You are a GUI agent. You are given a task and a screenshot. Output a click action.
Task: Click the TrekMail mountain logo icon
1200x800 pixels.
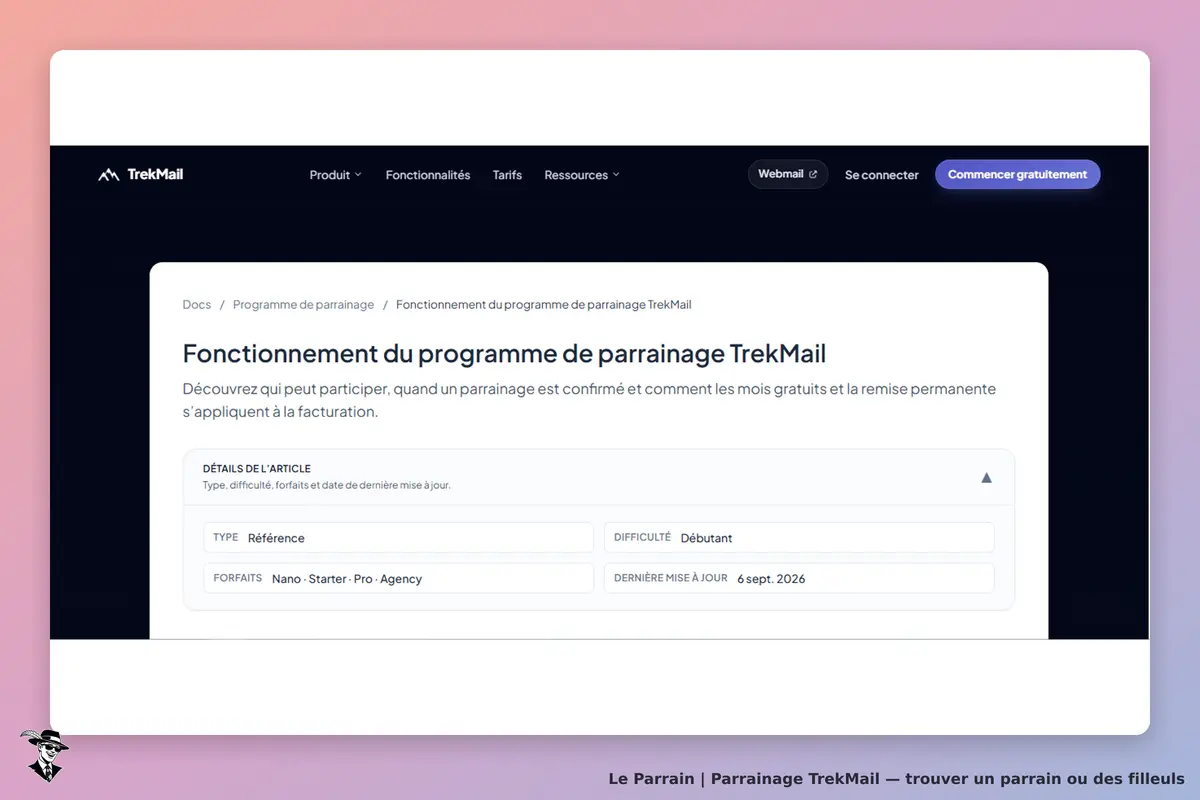coord(108,175)
